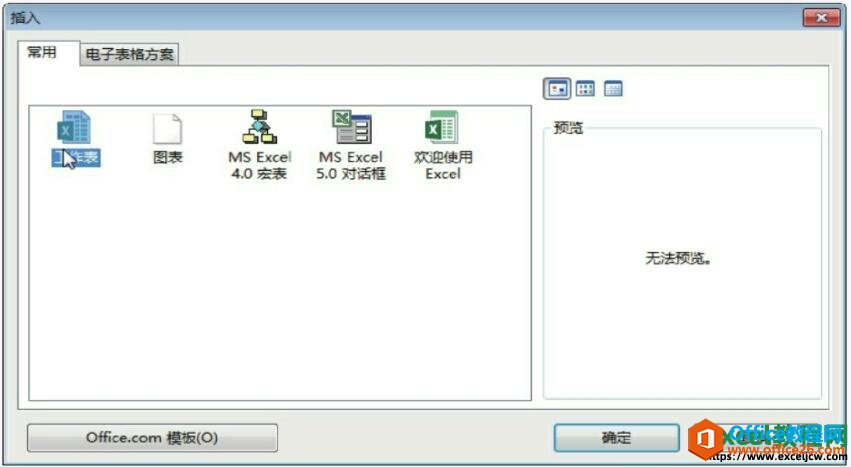851x467 pixels.
Task: Select MS Excel 4.0 宏表 template
Action: click(259, 146)
